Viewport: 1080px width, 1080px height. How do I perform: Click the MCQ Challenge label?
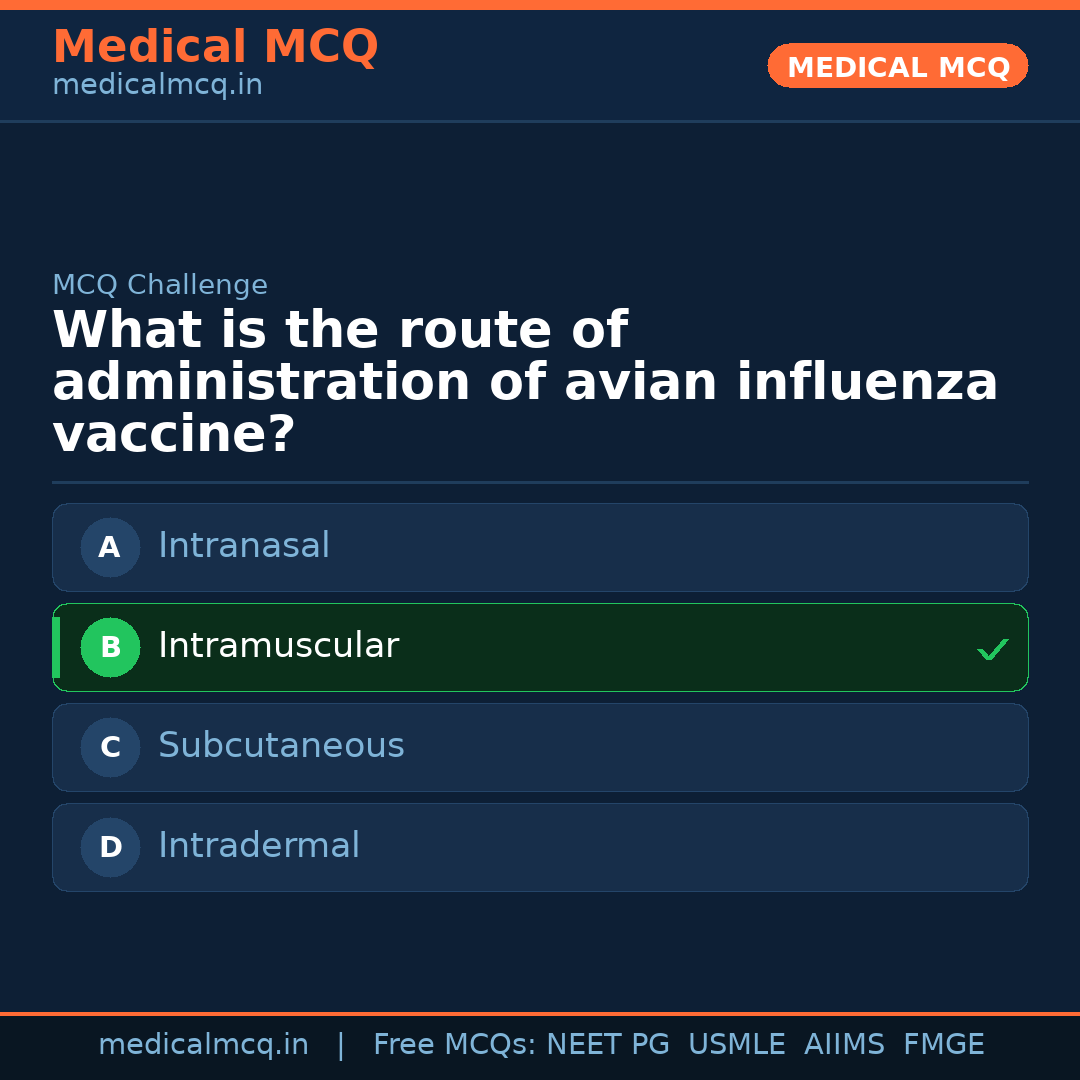click(x=160, y=285)
